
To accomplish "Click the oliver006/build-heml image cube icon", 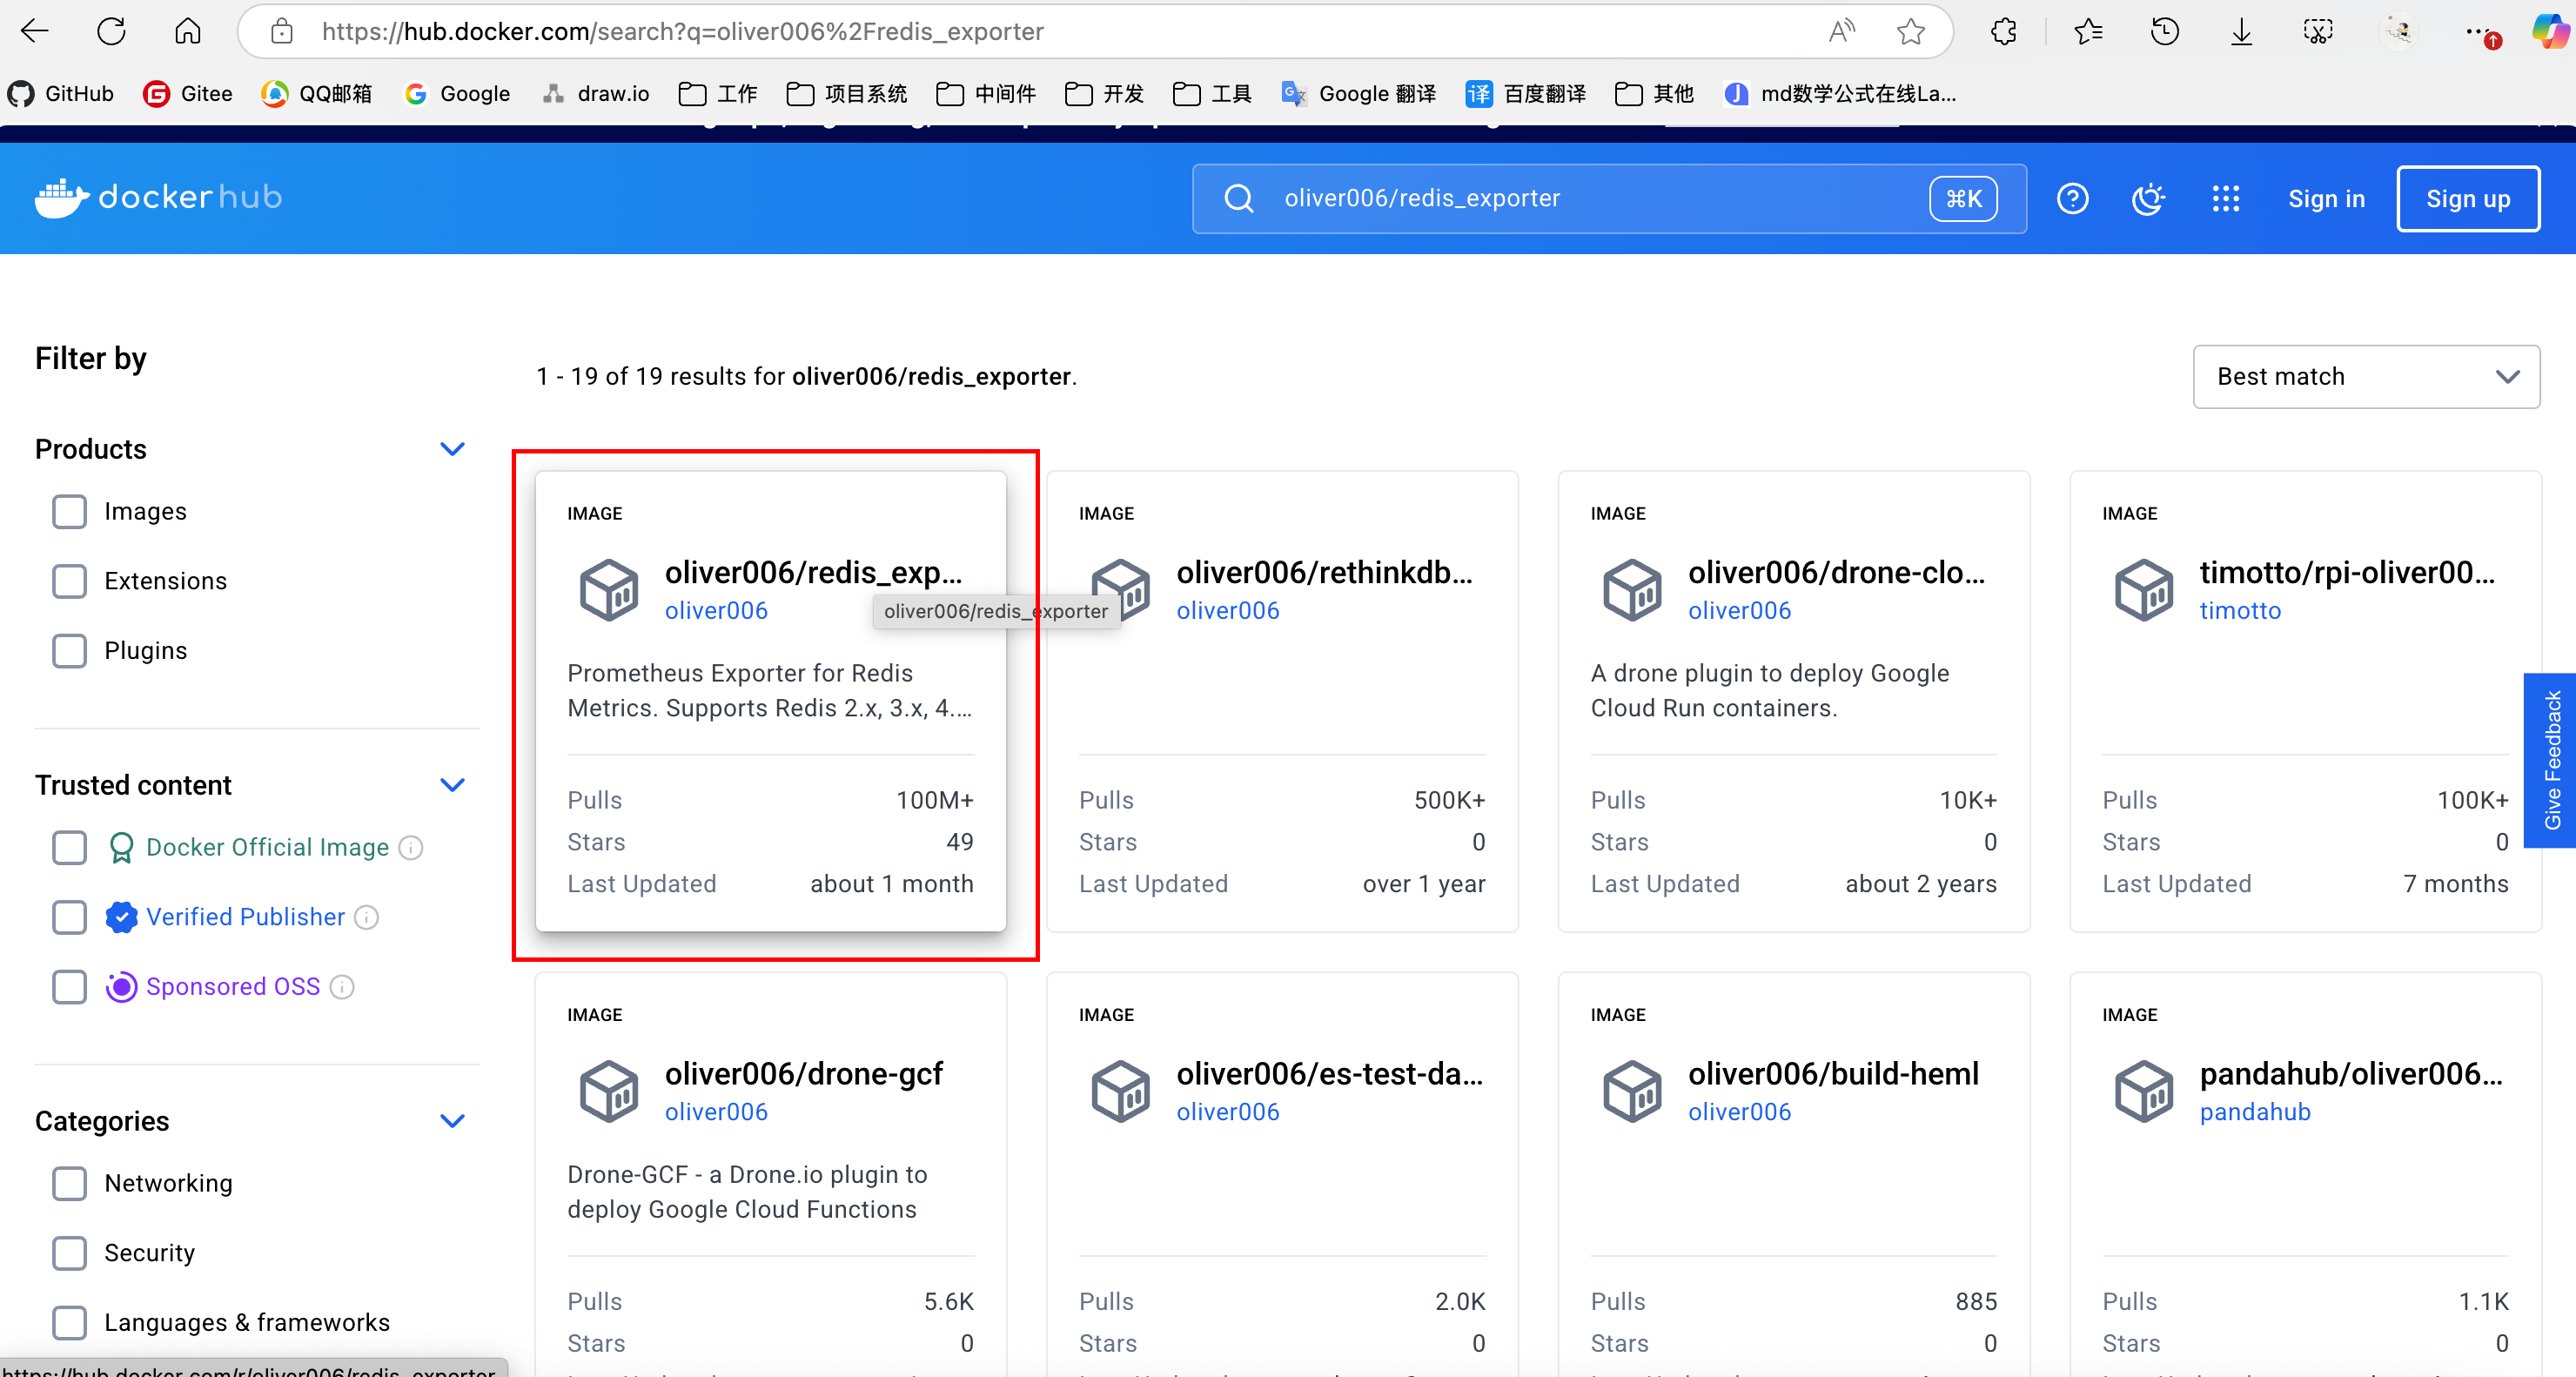I will pos(1632,1091).
